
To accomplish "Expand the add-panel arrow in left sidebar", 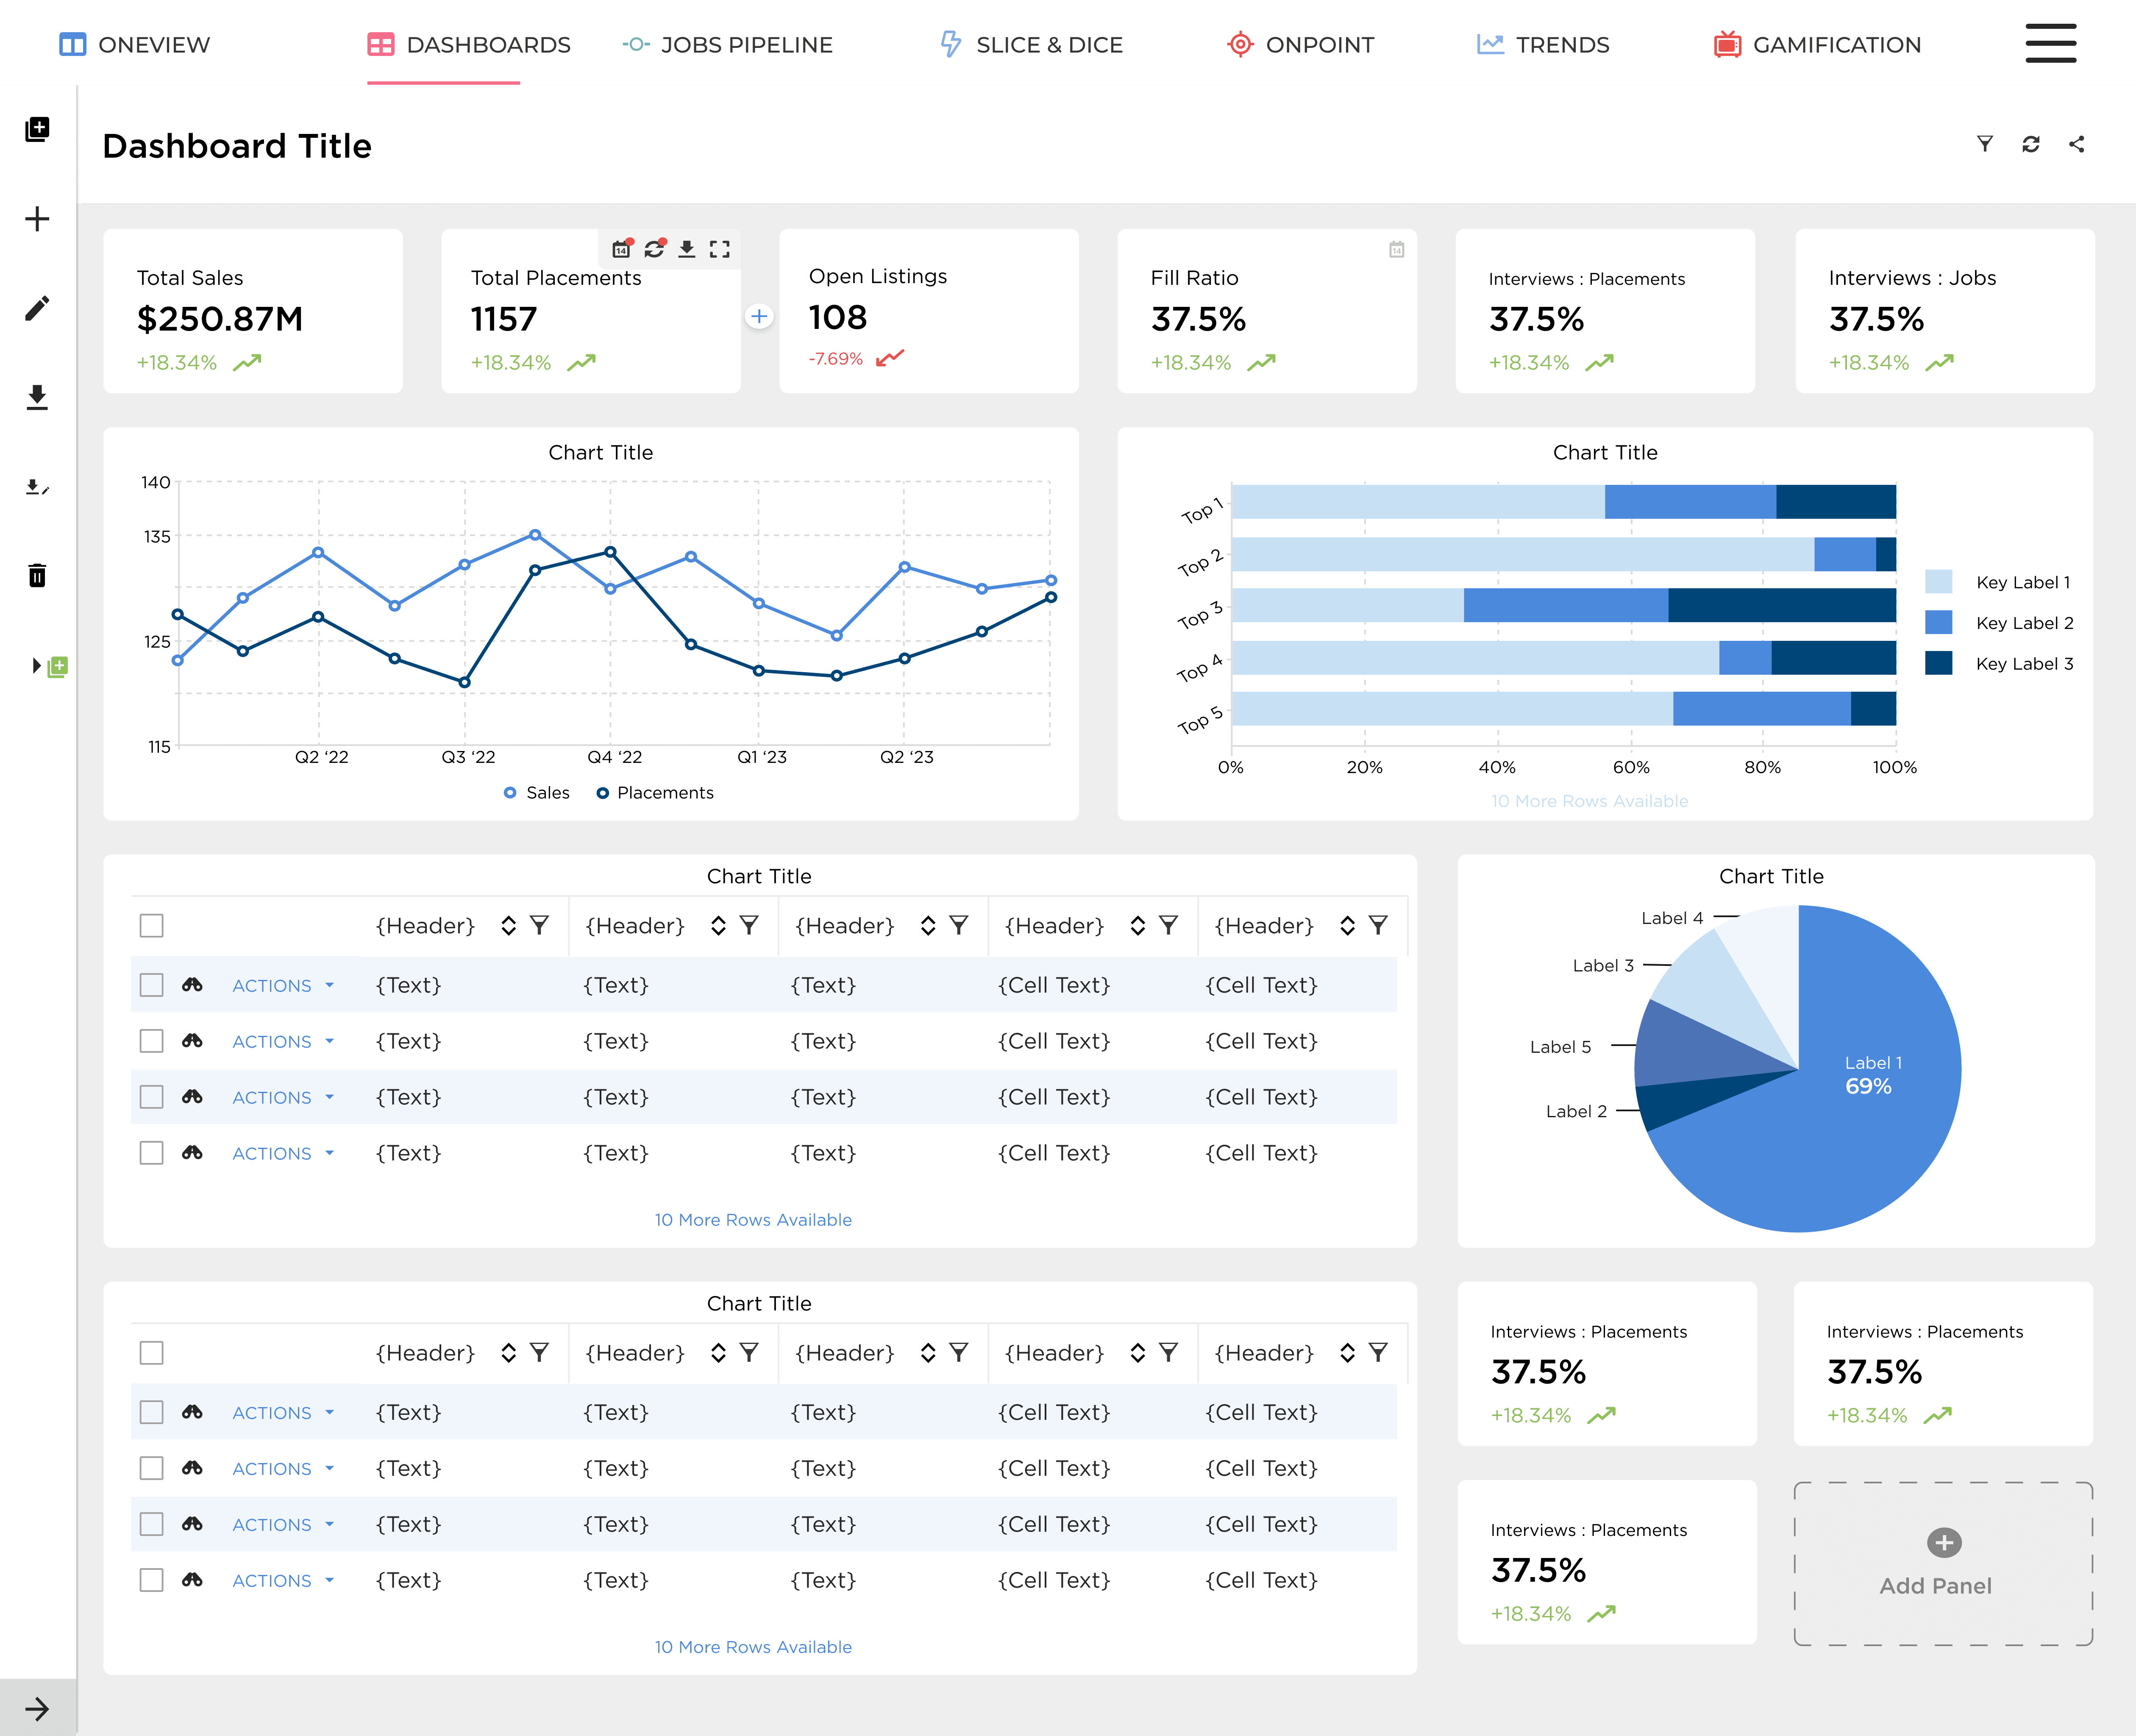I will [37, 666].
